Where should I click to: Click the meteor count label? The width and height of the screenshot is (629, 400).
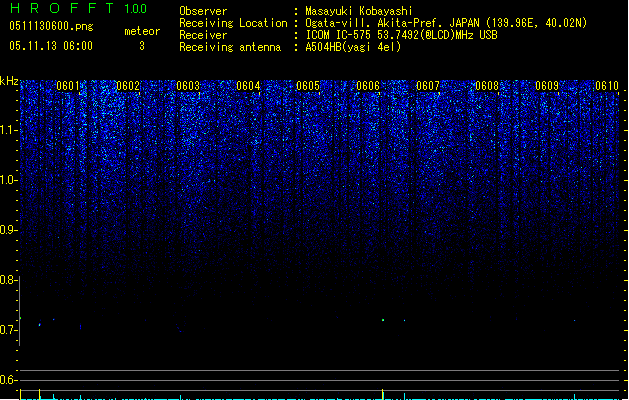pyautogui.click(x=142, y=31)
